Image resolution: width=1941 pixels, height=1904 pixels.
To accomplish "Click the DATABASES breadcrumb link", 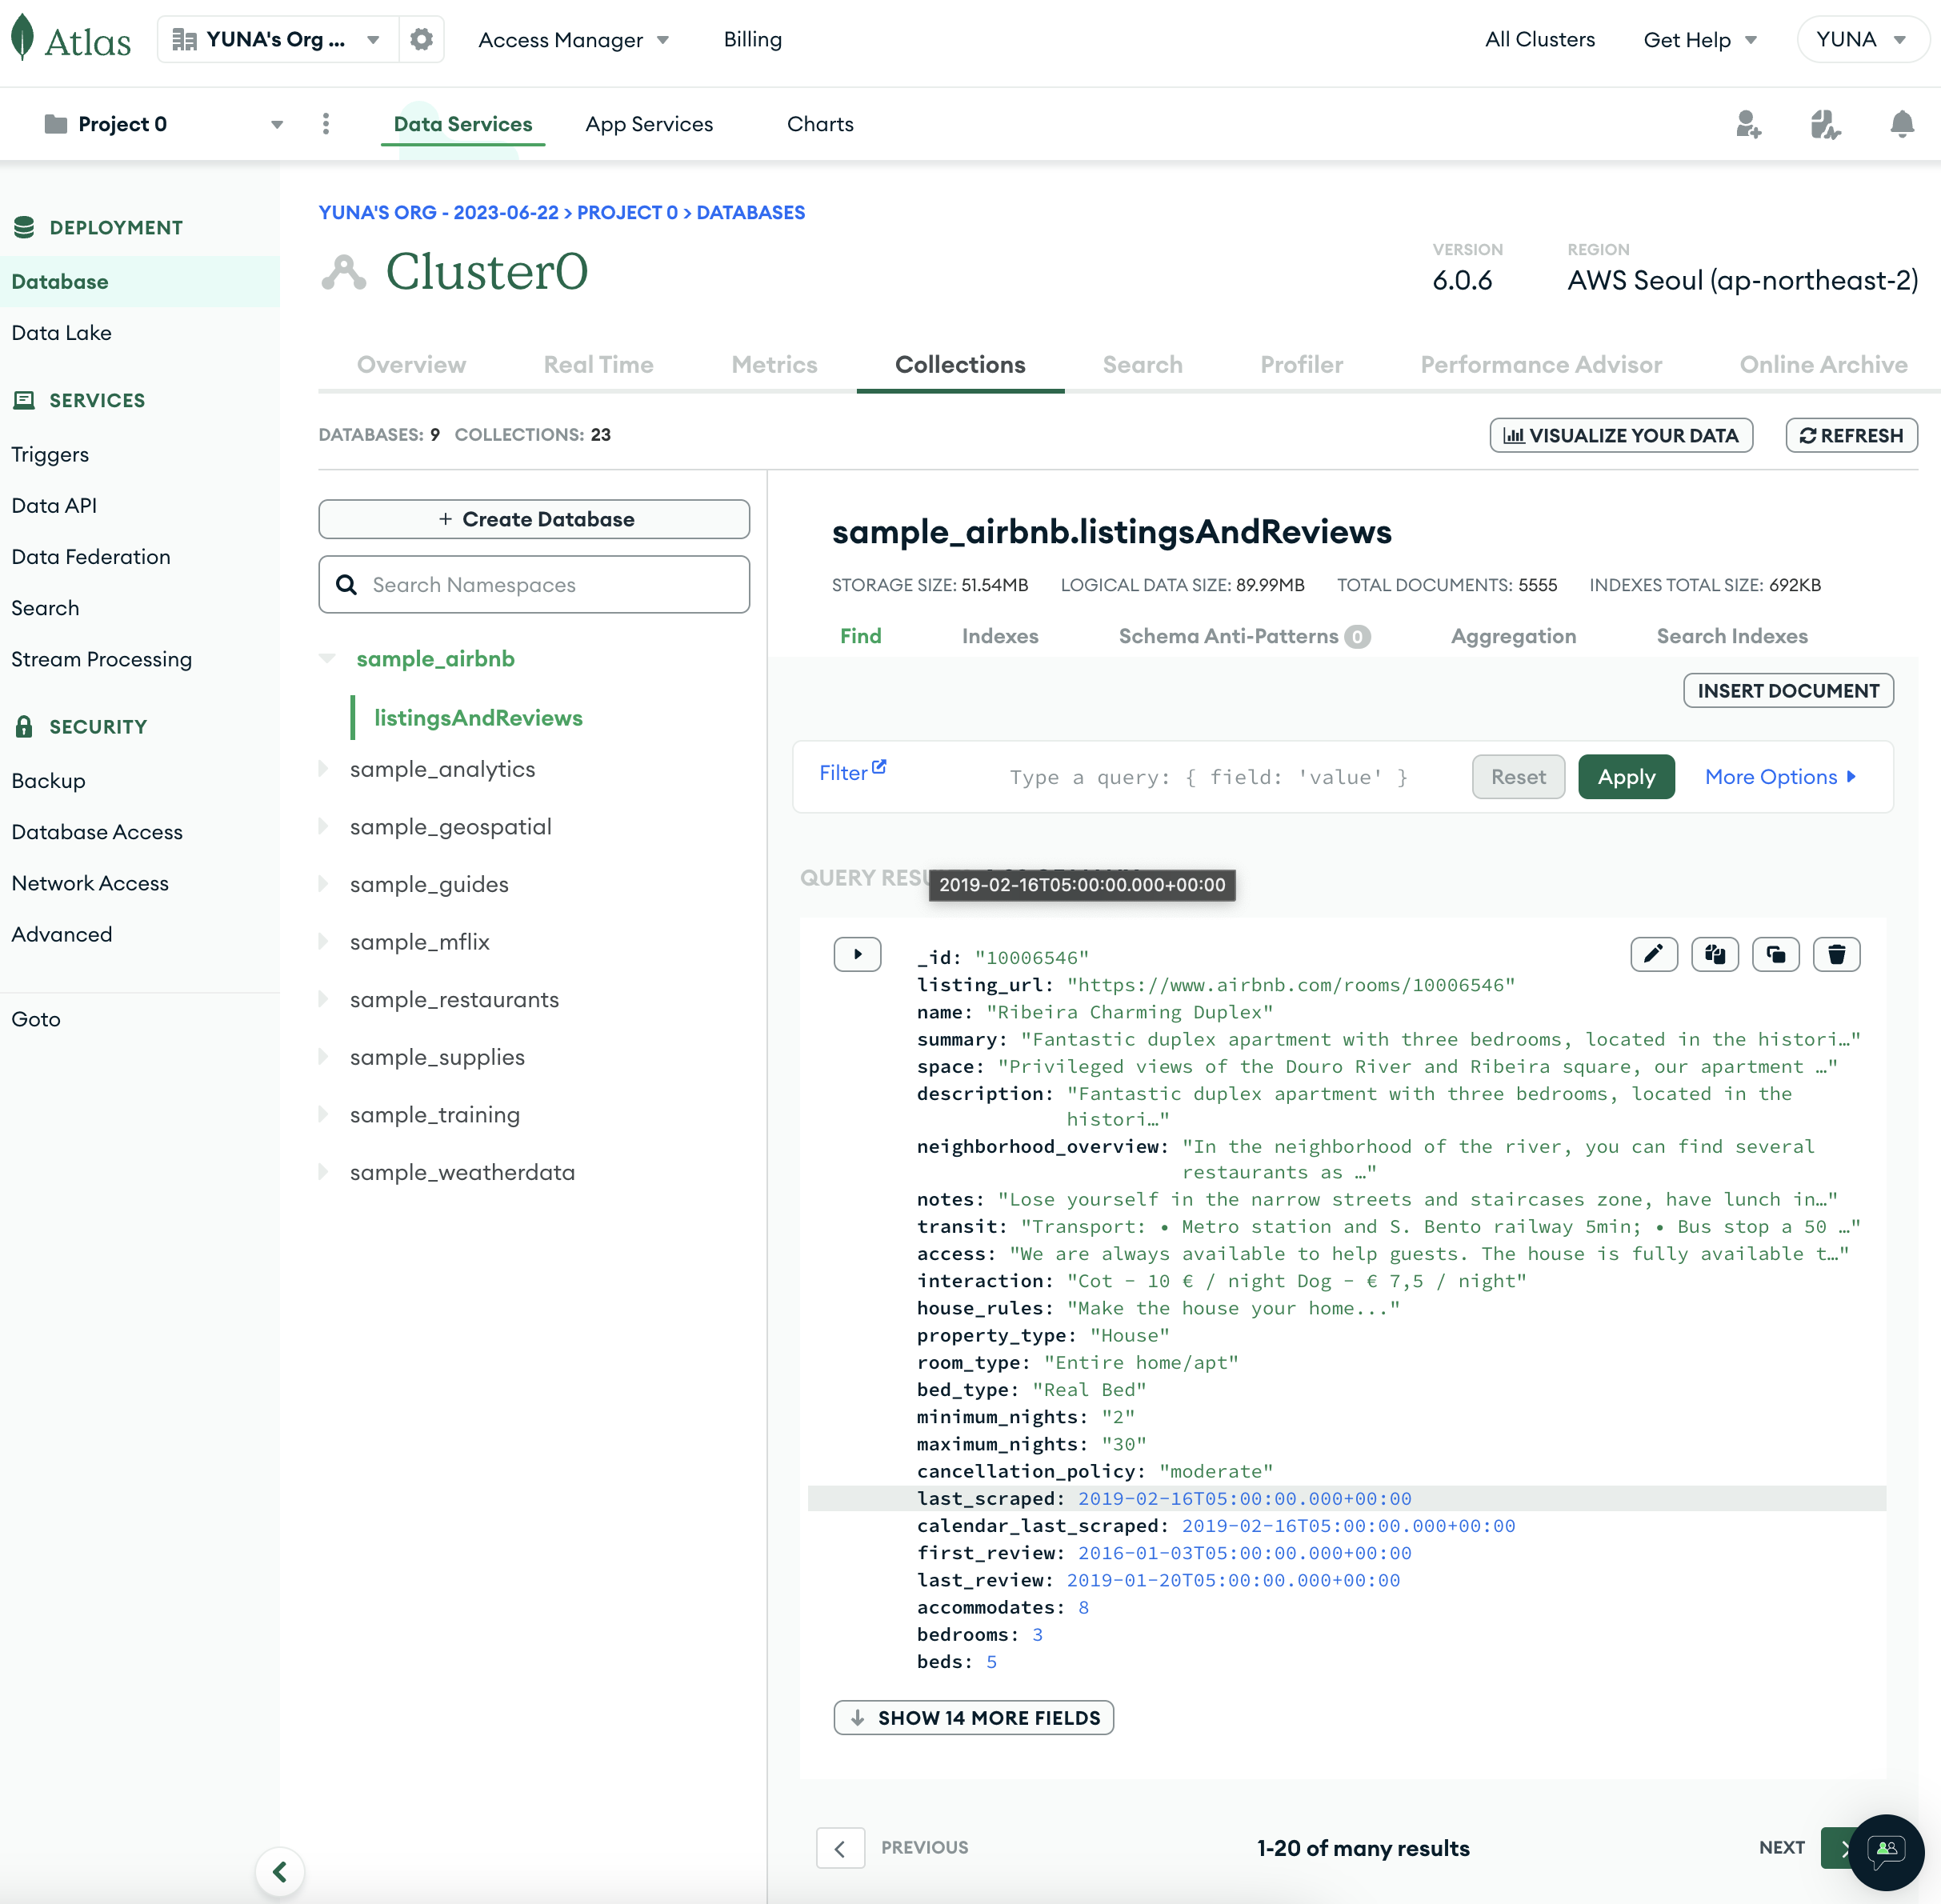I will (750, 212).
